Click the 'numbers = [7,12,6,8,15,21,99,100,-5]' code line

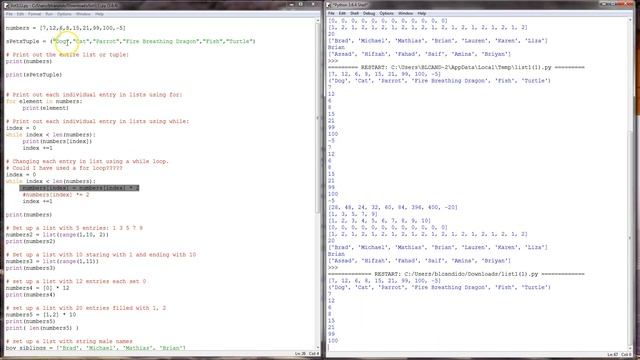coord(66,28)
